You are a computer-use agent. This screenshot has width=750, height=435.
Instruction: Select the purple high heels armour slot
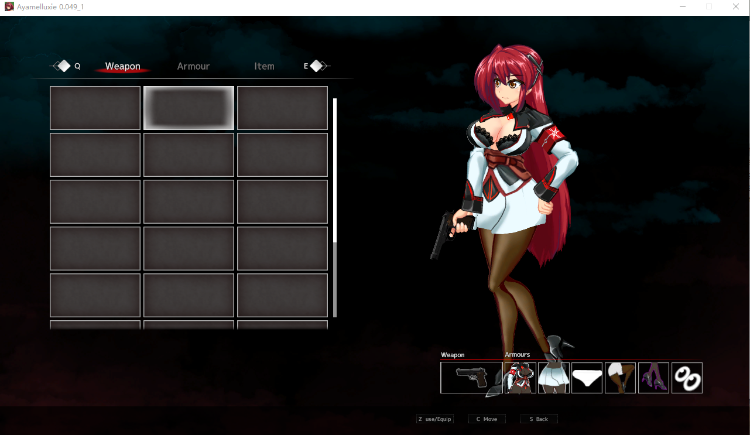click(x=653, y=378)
